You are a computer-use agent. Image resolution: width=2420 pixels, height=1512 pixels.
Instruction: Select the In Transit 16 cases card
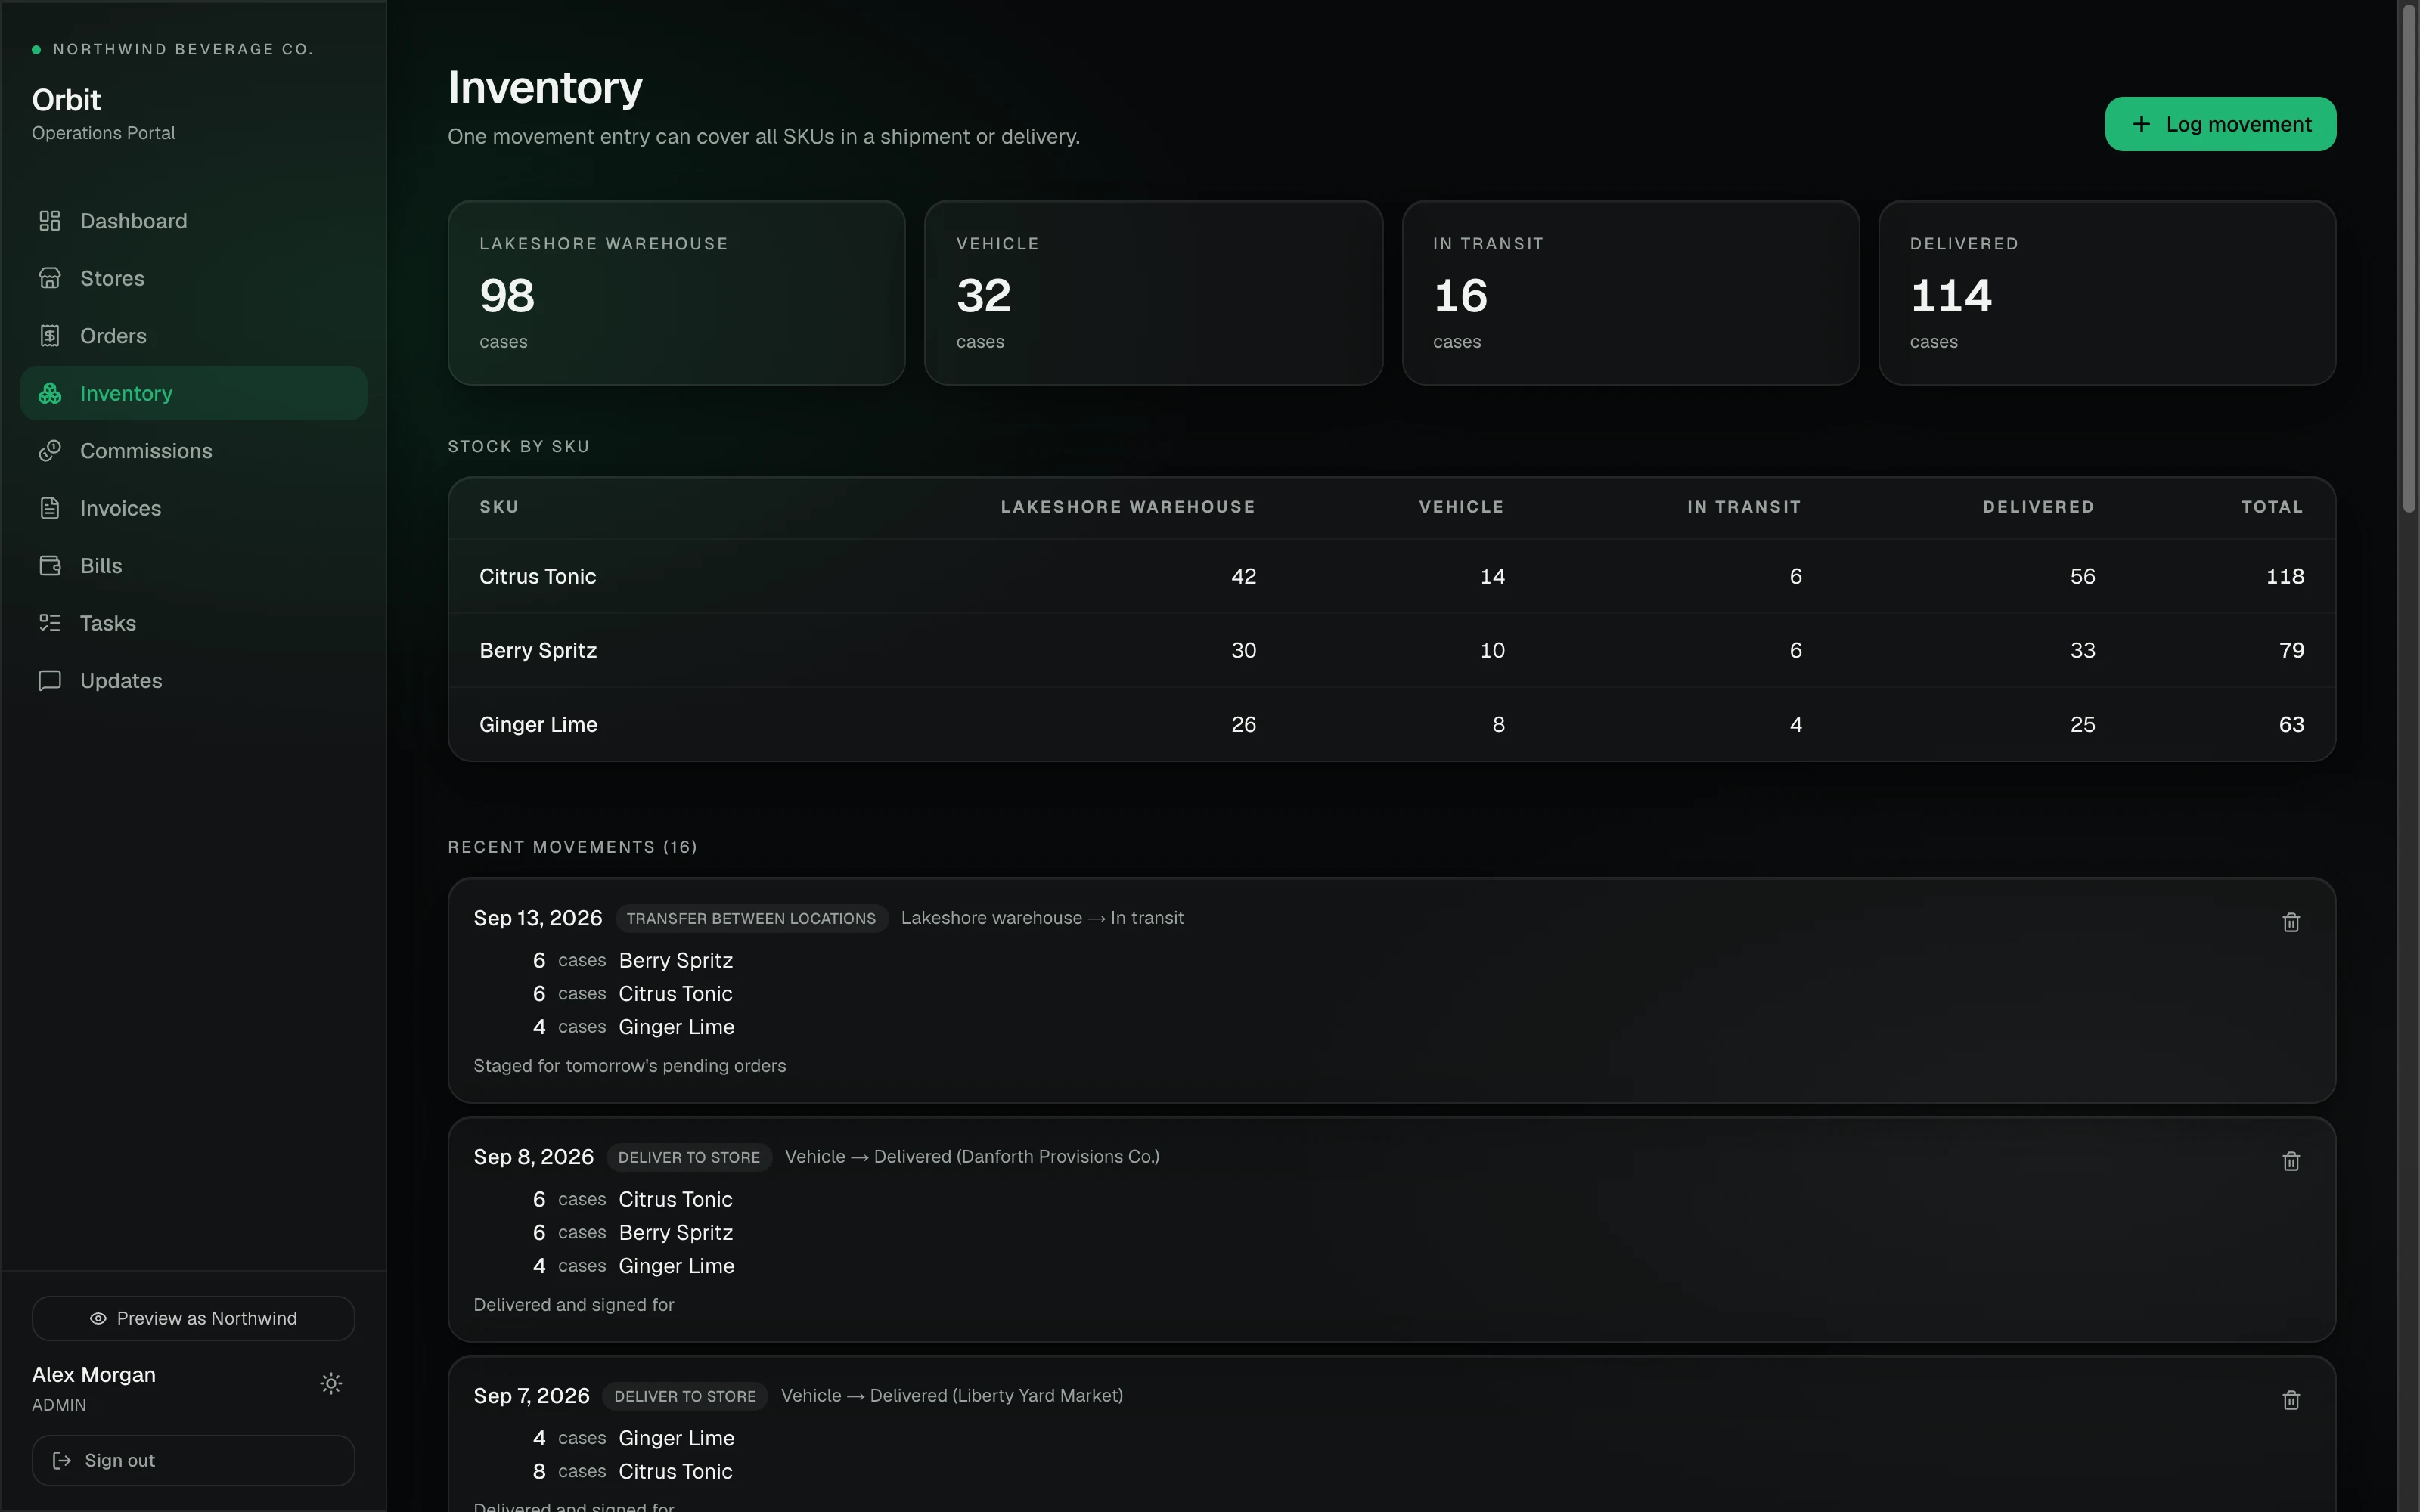point(1631,292)
